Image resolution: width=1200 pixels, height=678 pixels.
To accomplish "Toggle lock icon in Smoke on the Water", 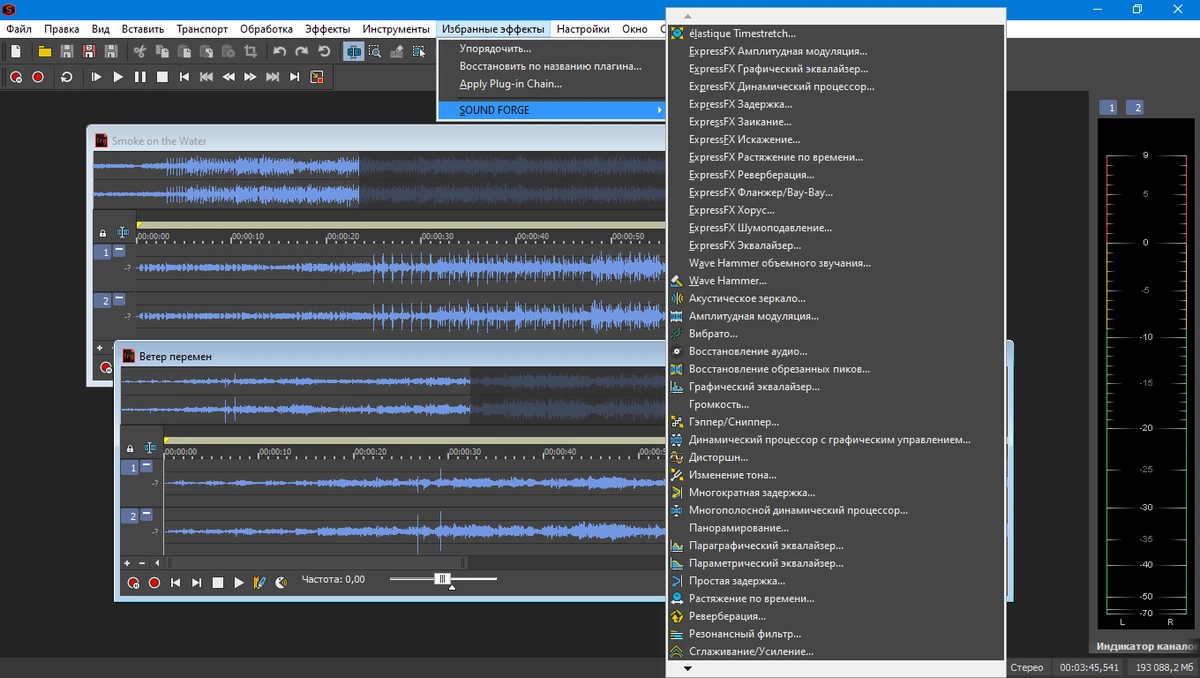I will 102,233.
